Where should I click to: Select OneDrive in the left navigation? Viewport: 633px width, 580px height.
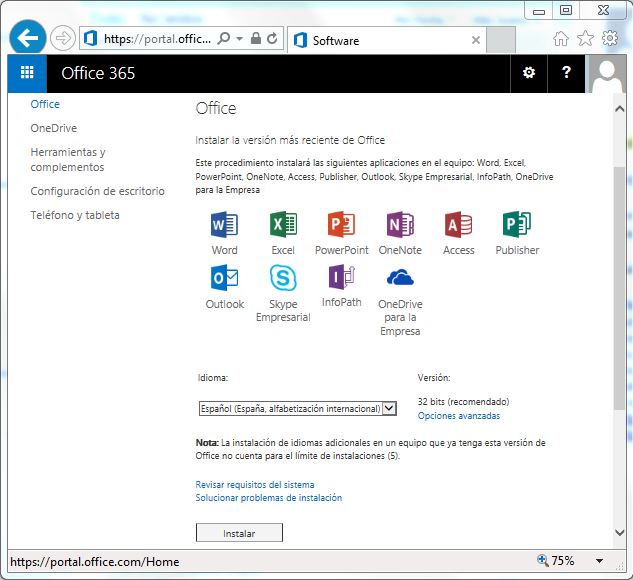pos(54,128)
